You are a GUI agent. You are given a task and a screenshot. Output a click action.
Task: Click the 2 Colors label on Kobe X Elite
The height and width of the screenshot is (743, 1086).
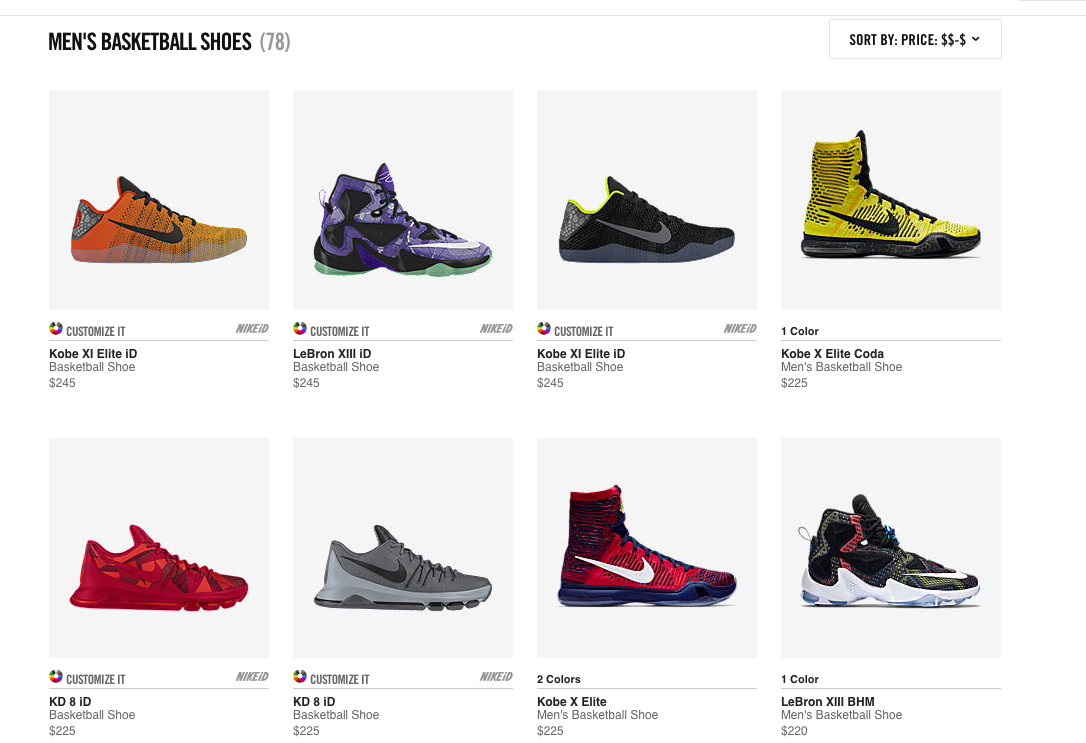[558, 679]
